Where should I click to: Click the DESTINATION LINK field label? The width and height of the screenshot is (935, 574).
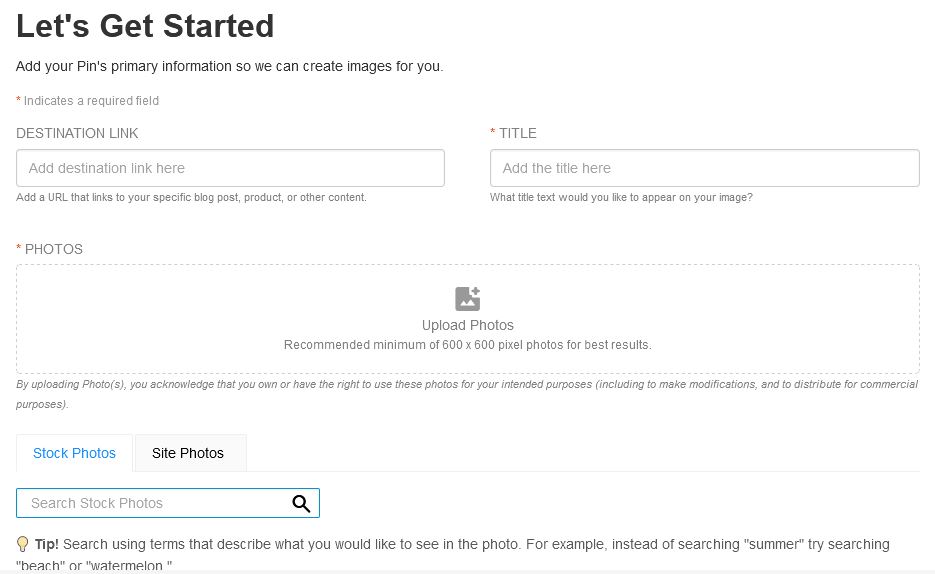pyautogui.click(x=77, y=133)
